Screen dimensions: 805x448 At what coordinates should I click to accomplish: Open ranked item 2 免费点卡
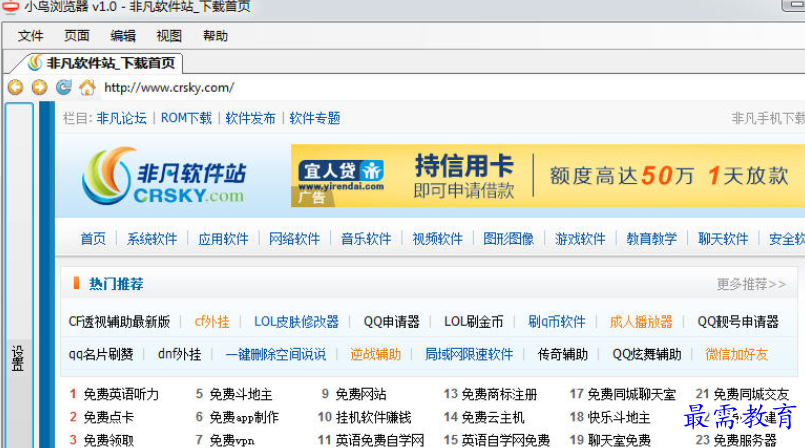click(x=109, y=417)
